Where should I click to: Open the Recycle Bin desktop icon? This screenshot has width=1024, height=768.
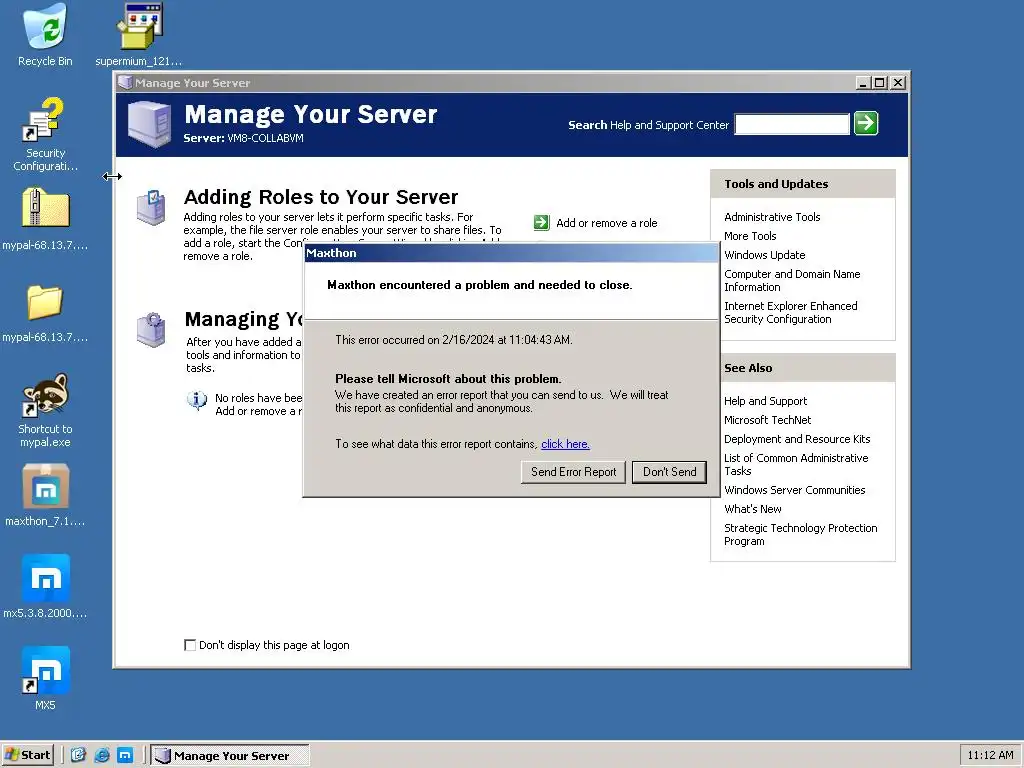(44, 26)
